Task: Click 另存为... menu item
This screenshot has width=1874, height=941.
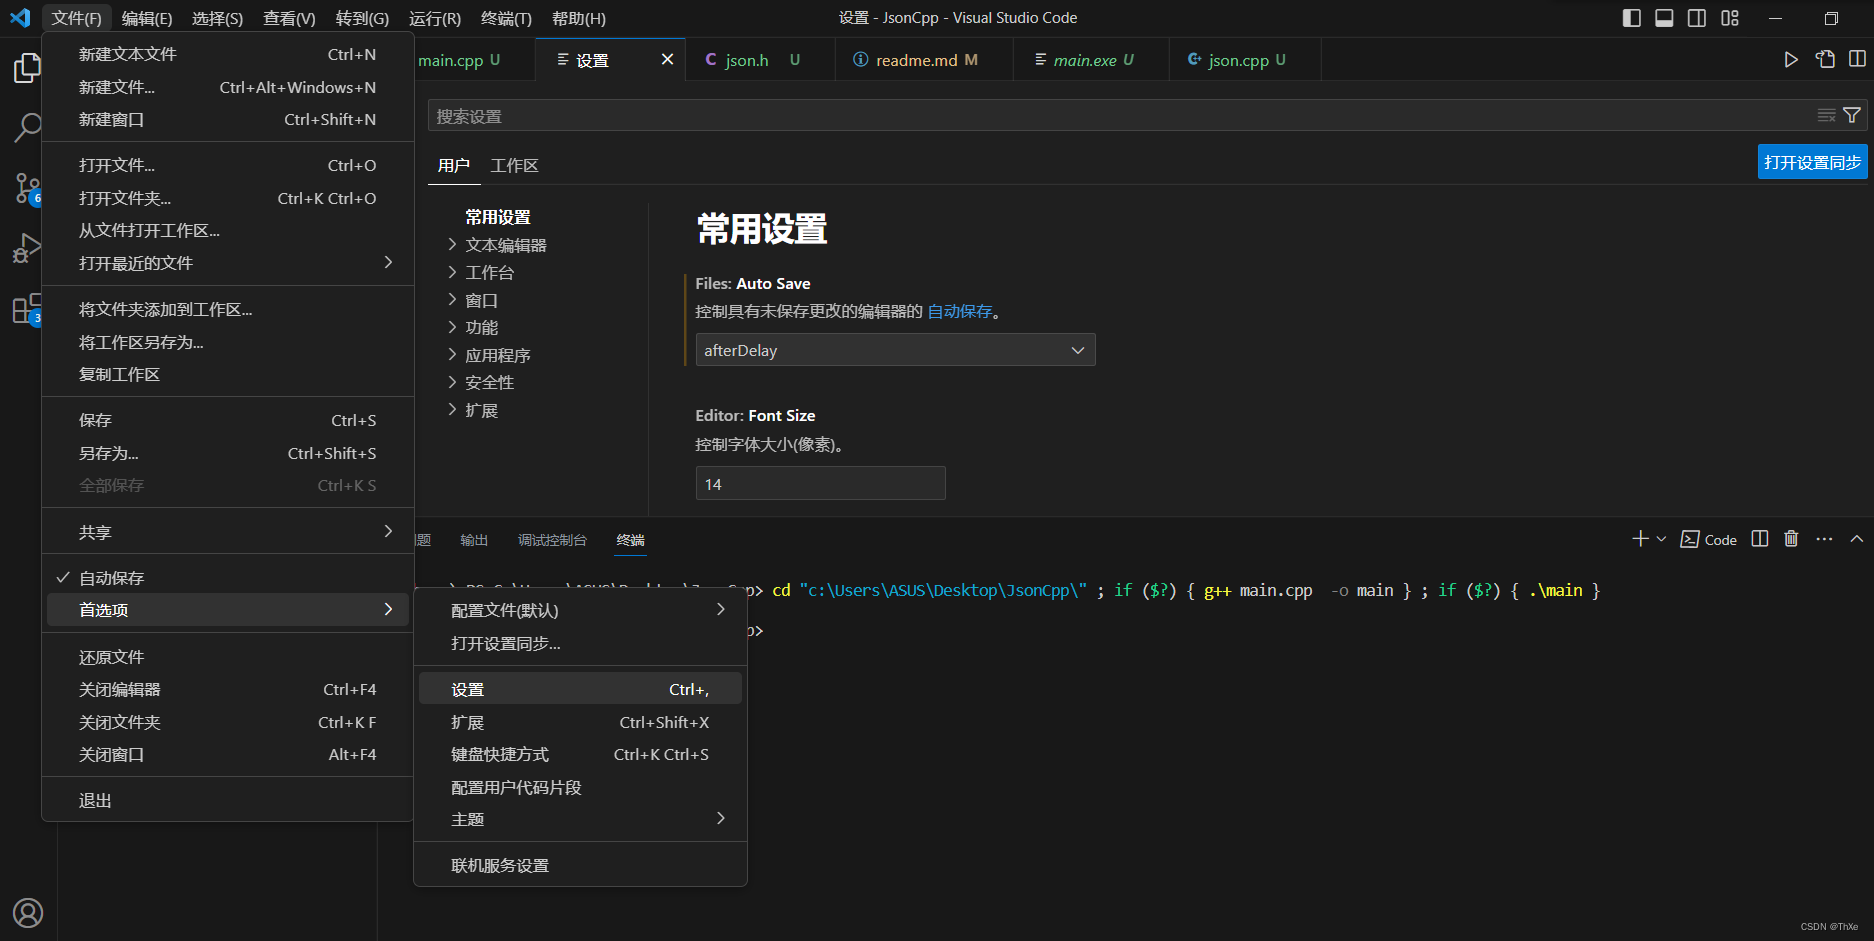Action: point(229,453)
